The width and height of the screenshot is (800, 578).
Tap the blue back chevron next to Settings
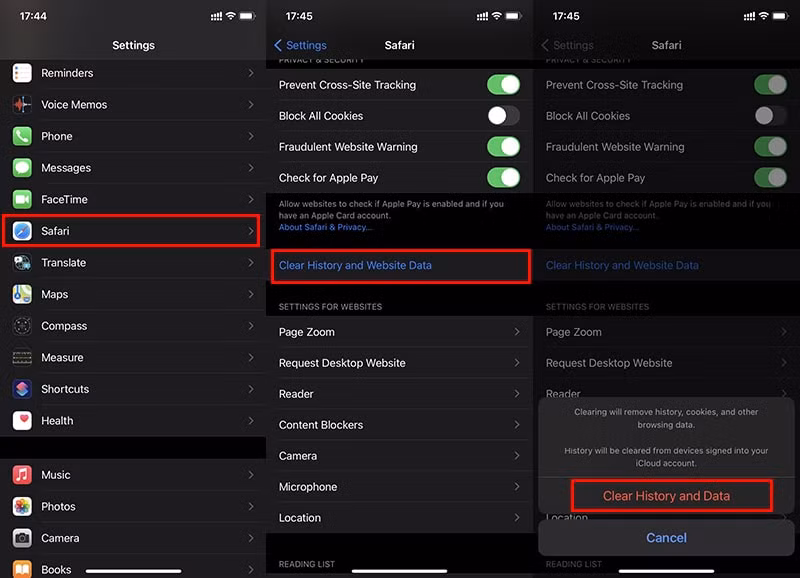(278, 45)
